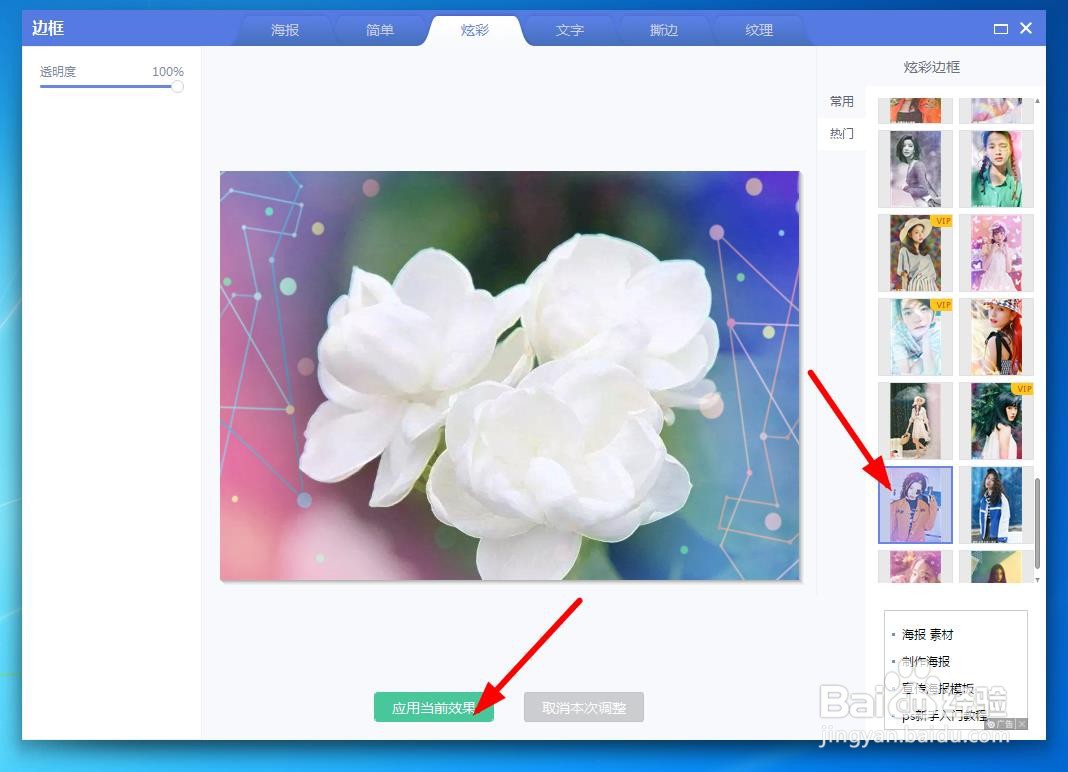Select the 常用 category
Viewport: 1068px width, 772px height.
tap(842, 102)
